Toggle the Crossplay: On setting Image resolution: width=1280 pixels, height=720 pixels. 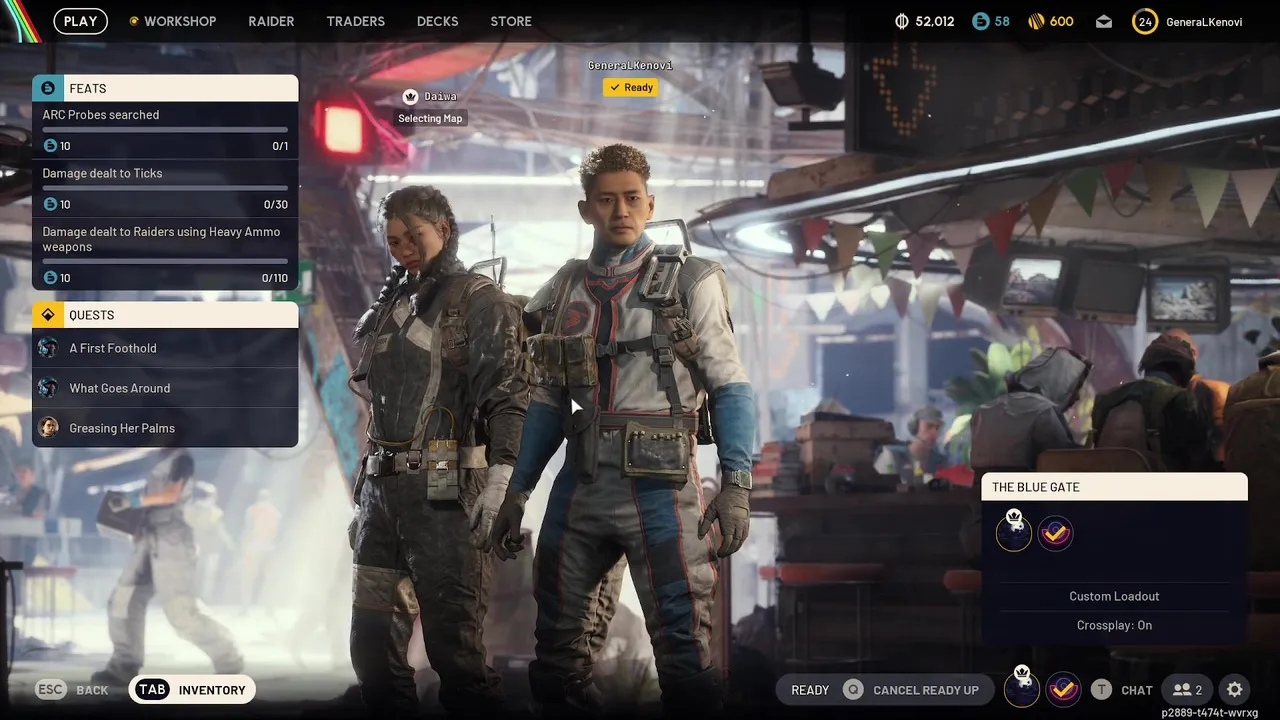(x=1114, y=625)
